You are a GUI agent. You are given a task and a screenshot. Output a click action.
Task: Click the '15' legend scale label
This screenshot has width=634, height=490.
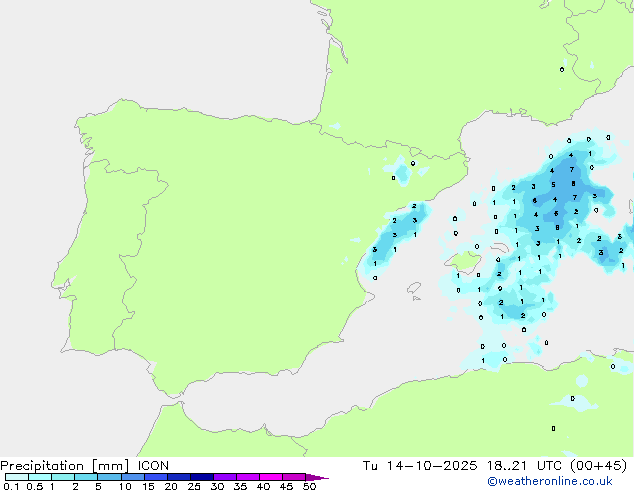pos(148,486)
